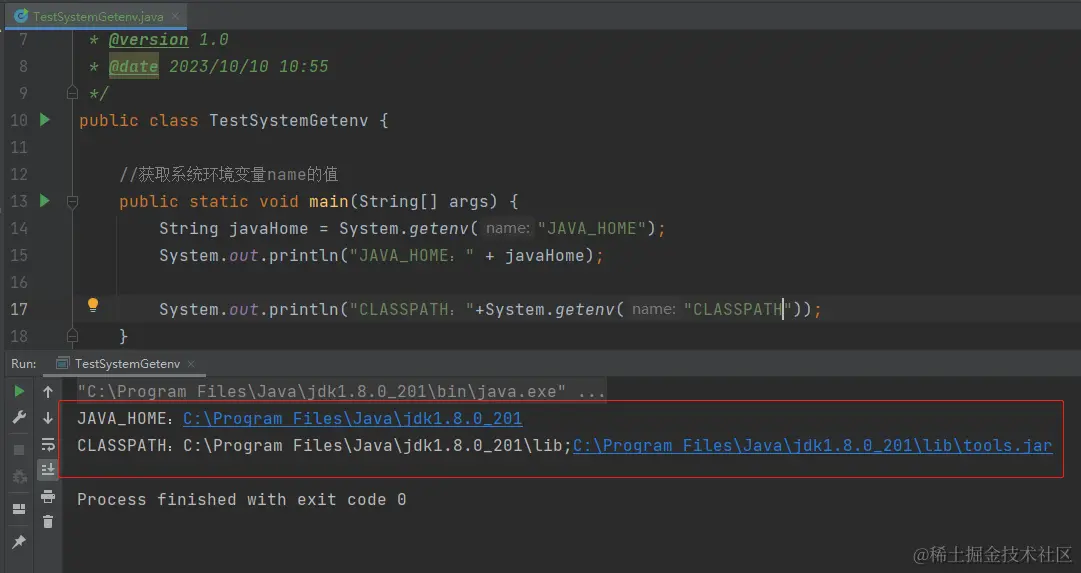This screenshot has height=573, width=1081.
Task: Print the console output
Action: pyautogui.click(x=48, y=496)
